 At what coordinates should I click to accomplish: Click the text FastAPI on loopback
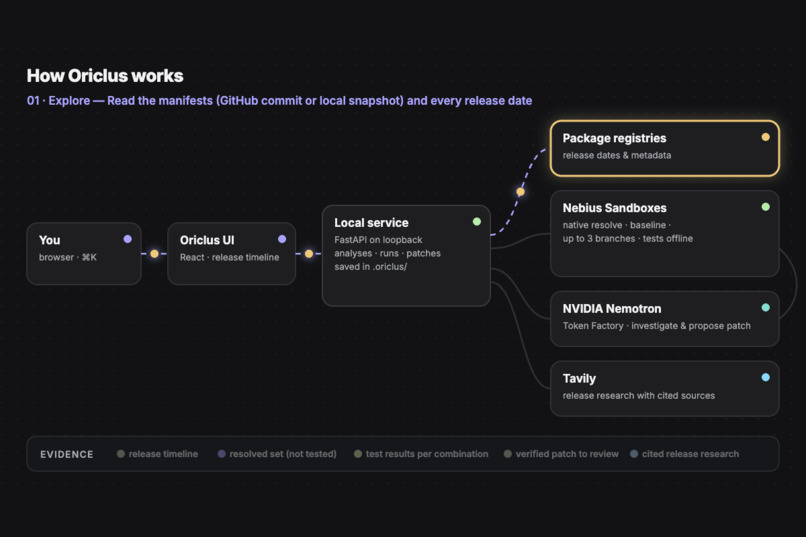pyautogui.click(x=378, y=240)
